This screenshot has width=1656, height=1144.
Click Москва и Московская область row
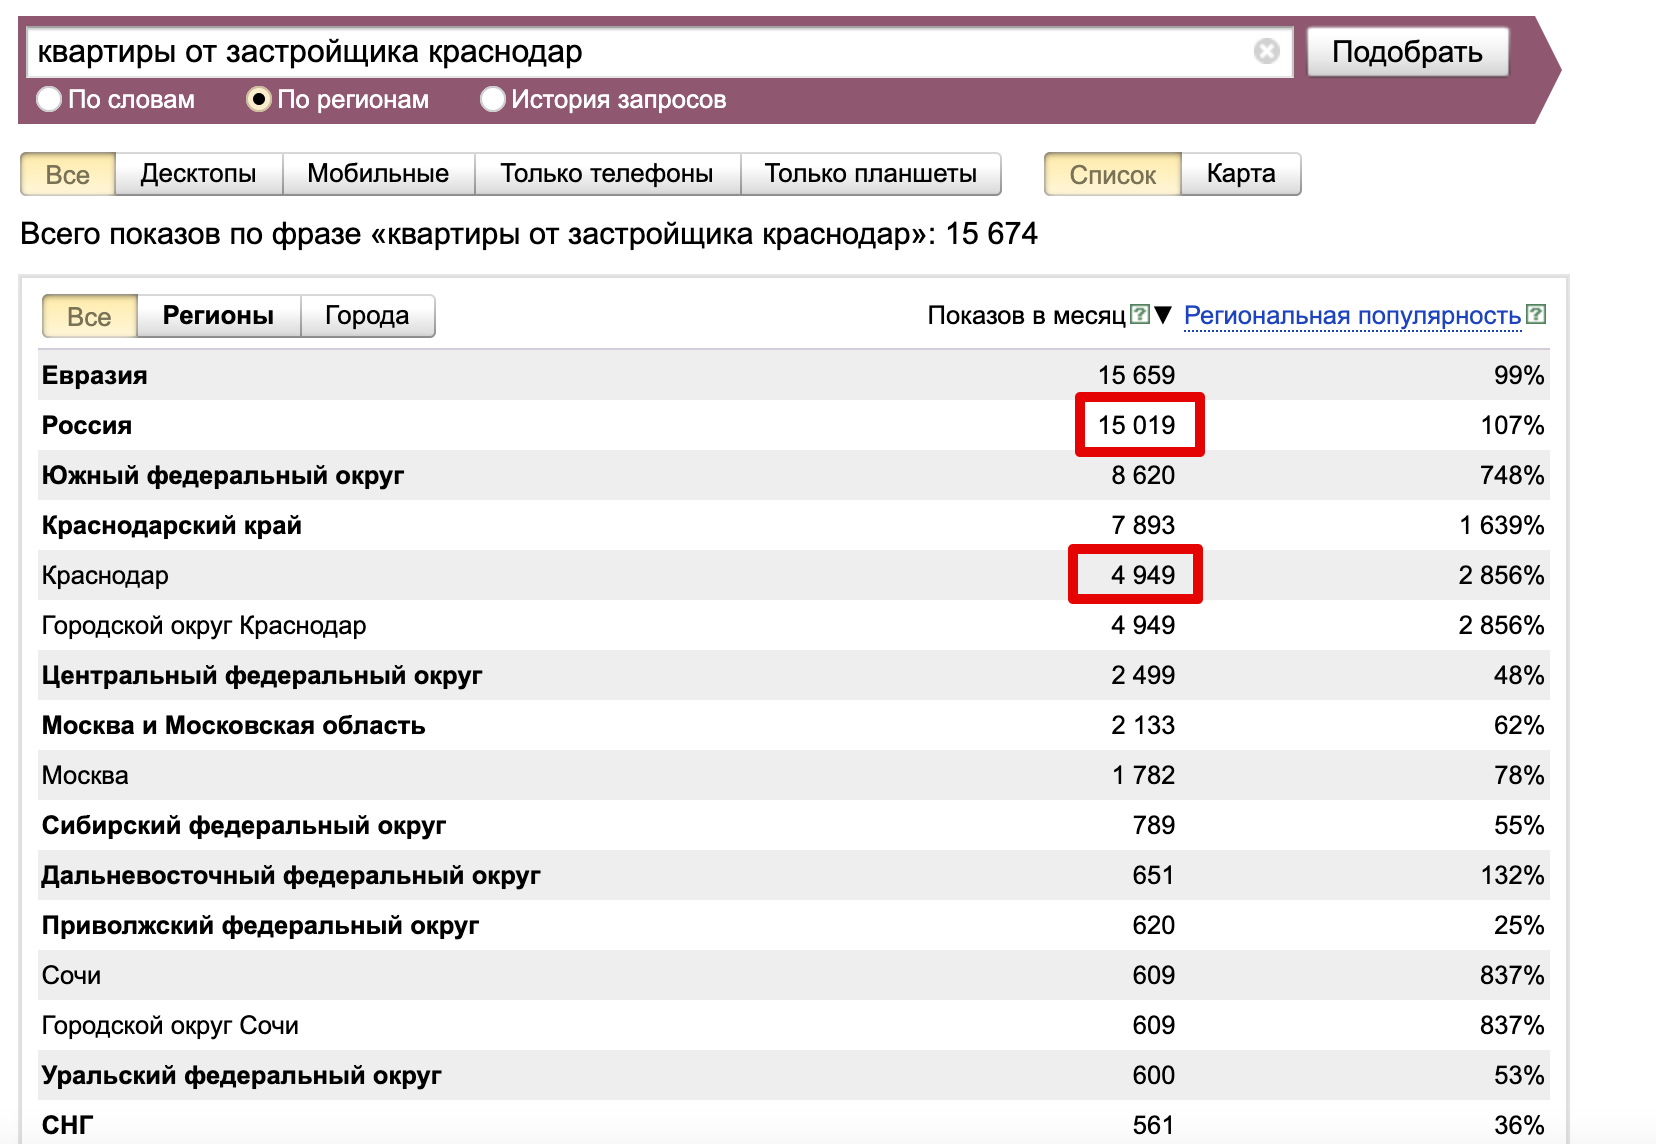point(794,725)
